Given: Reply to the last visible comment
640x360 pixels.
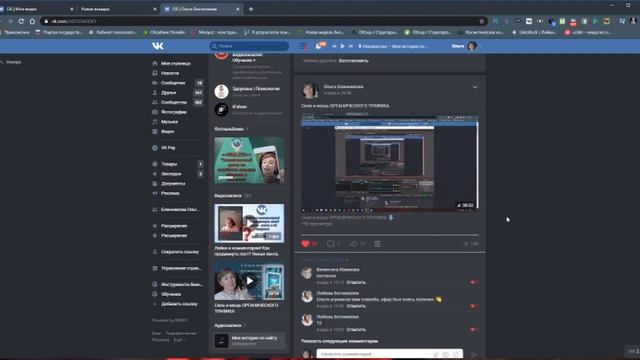Looking at the screenshot, I should tap(356, 330).
